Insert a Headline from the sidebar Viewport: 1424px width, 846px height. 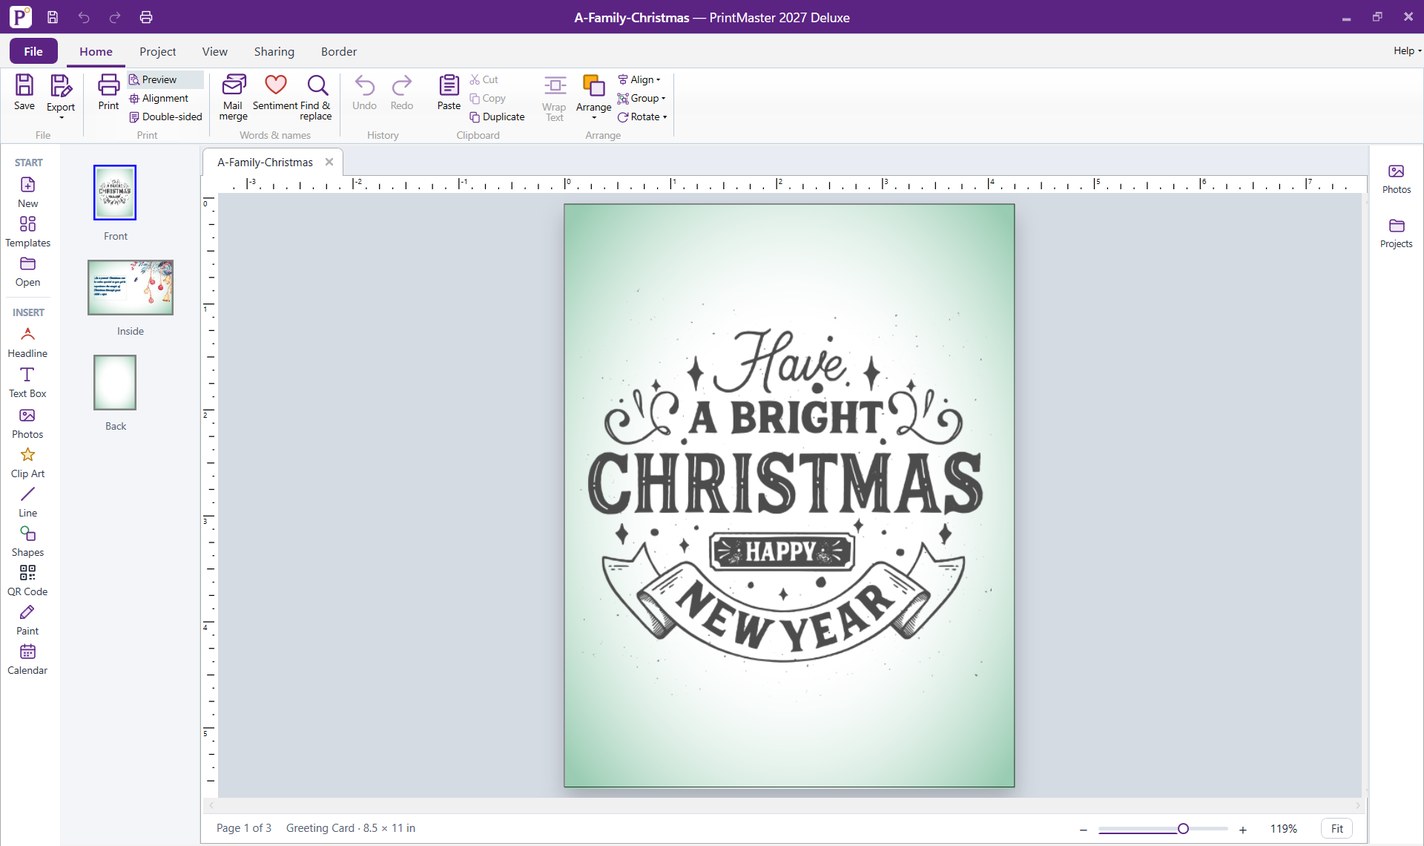tap(28, 342)
